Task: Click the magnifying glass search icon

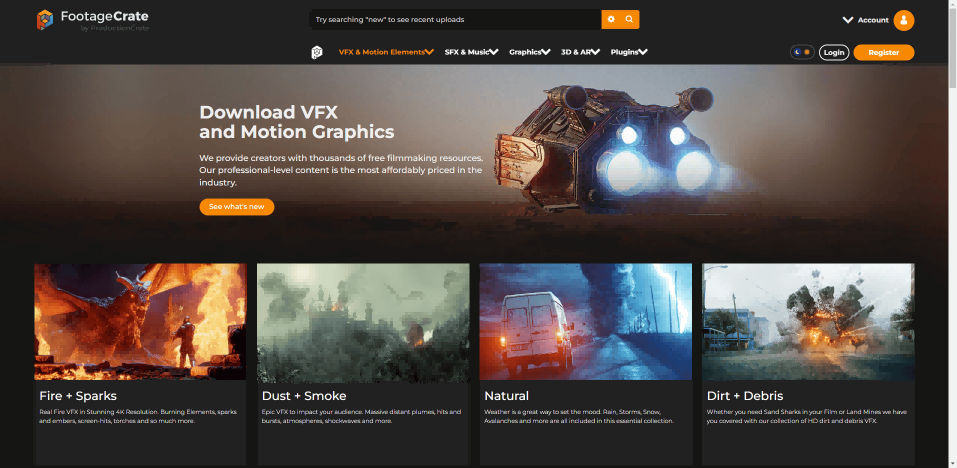Action: (629, 19)
